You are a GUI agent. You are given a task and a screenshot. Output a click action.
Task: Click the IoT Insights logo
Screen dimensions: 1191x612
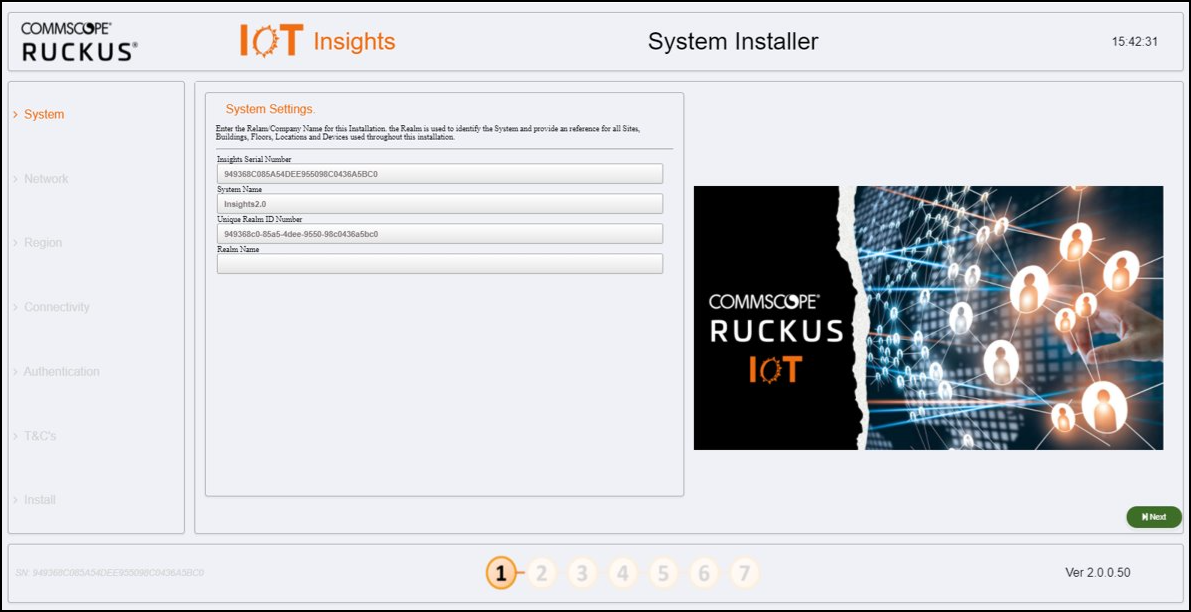point(317,41)
